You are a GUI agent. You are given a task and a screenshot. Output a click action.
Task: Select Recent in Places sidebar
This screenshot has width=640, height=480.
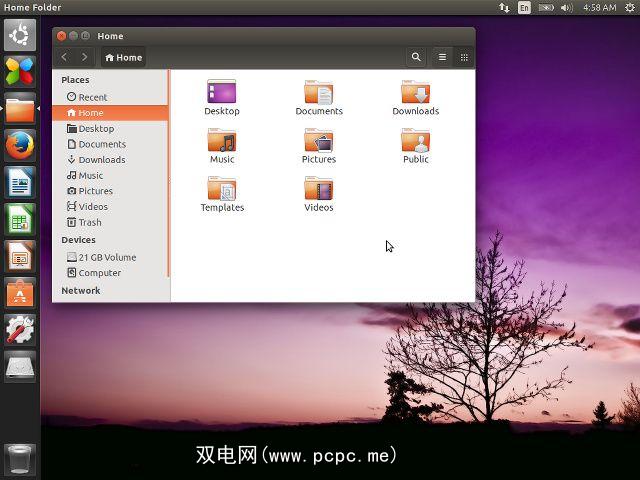click(92, 97)
